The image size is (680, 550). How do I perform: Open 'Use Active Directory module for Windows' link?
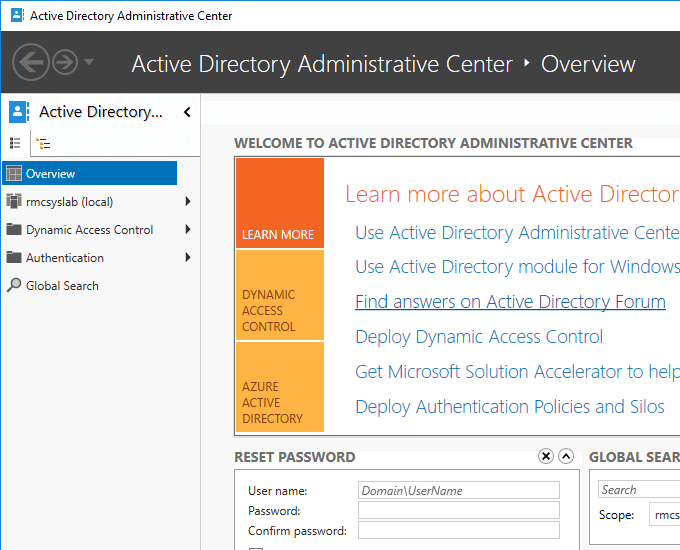(x=517, y=267)
